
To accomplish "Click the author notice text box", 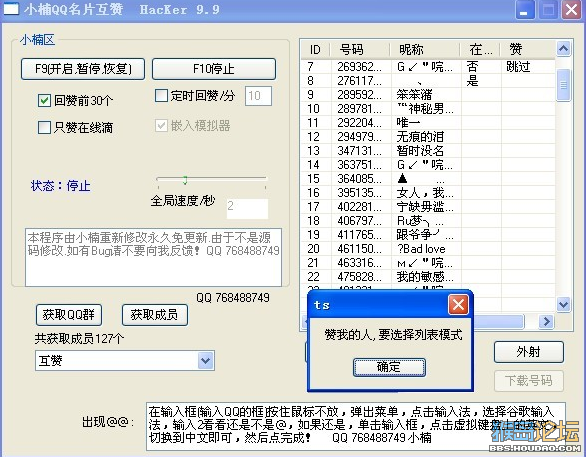I will pos(153,257).
